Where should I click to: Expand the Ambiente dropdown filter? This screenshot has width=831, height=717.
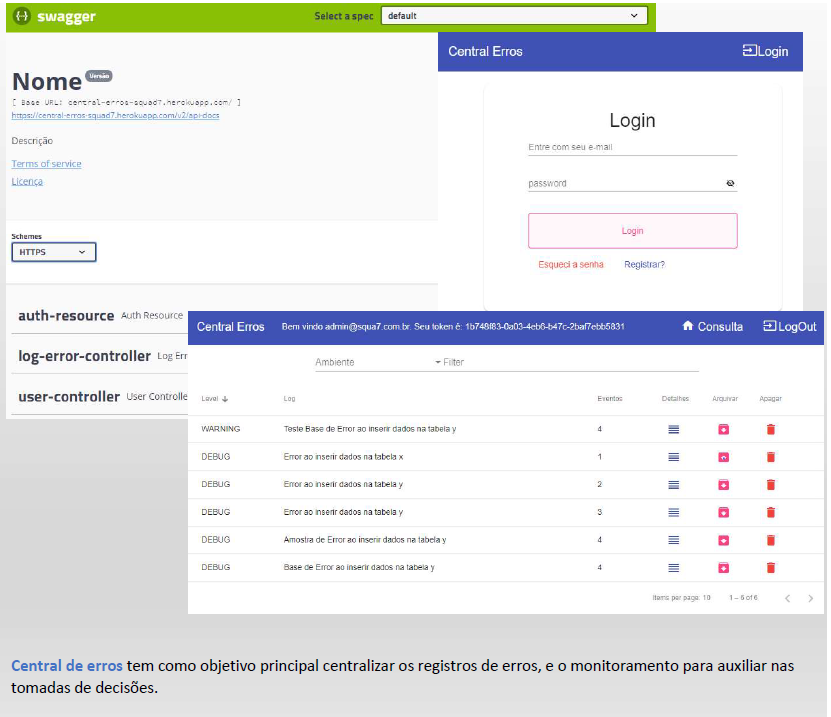pyautogui.click(x=377, y=362)
